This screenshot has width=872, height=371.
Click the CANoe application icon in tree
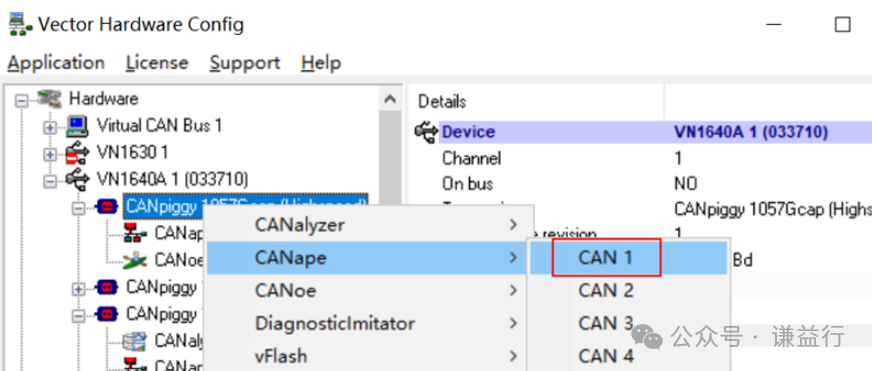pyautogui.click(x=134, y=260)
